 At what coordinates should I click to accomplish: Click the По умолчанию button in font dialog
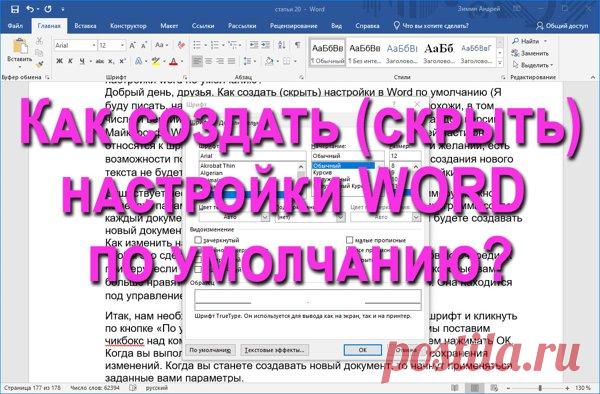[210, 350]
